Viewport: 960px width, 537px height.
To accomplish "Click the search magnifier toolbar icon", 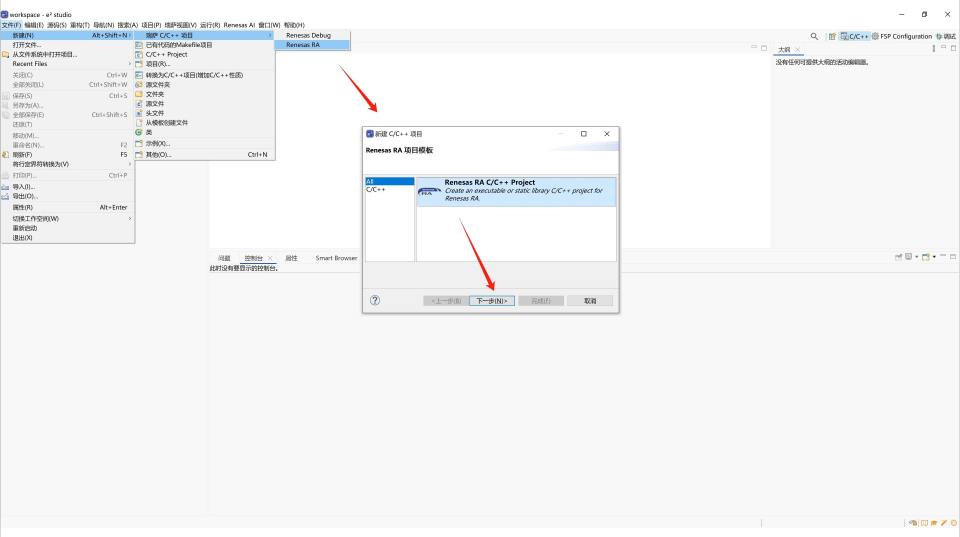I will point(814,36).
